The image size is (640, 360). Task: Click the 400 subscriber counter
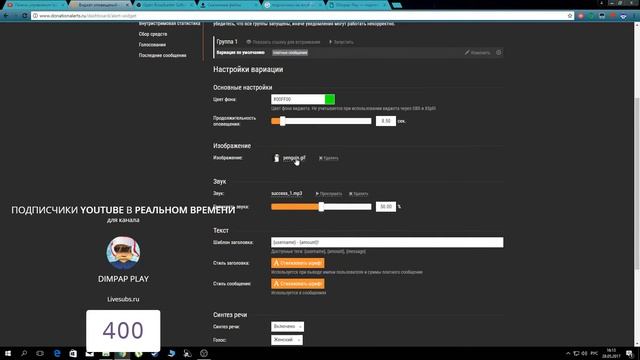[x=123, y=330]
